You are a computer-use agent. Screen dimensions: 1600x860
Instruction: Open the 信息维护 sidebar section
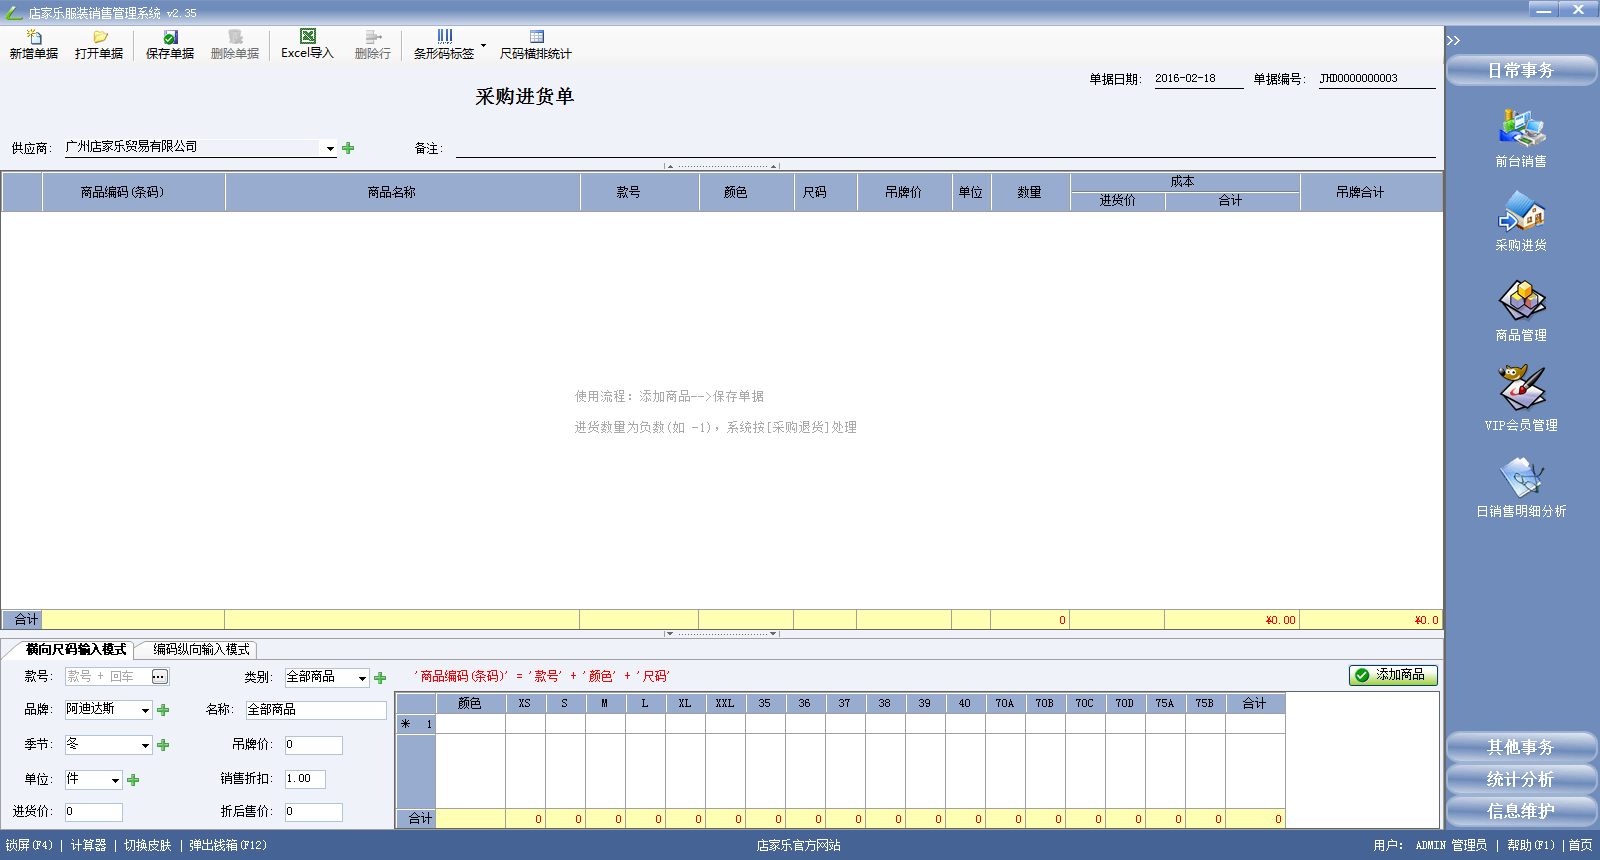pos(1521,811)
